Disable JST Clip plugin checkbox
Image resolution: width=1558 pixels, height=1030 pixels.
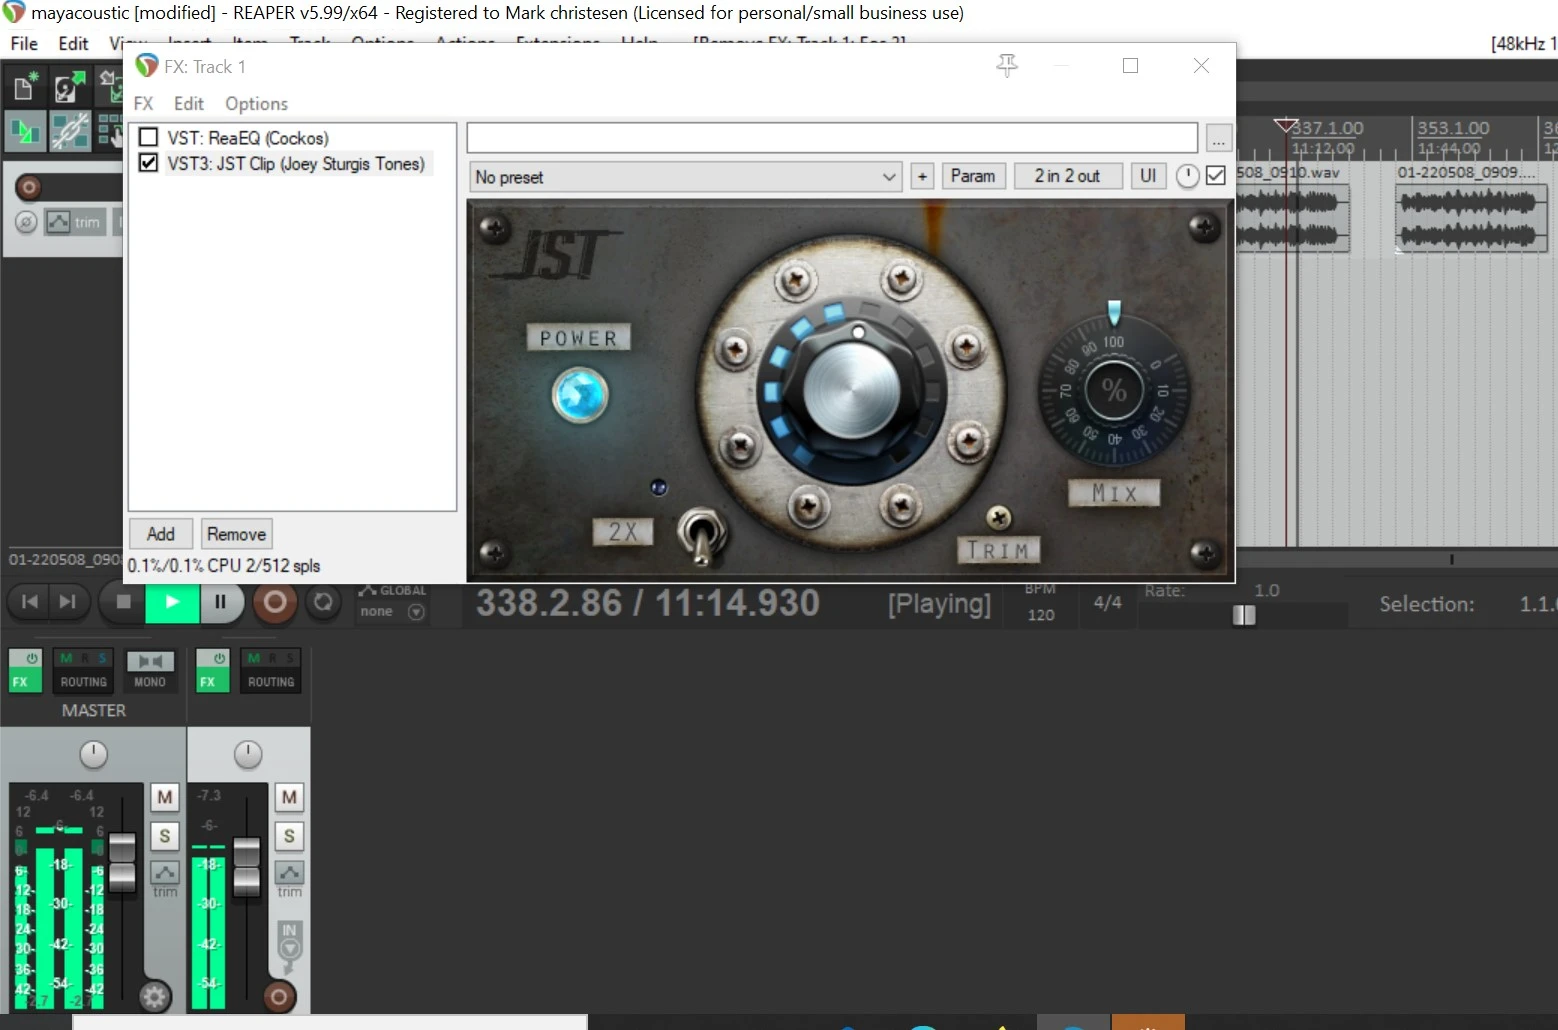pyautogui.click(x=149, y=163)
